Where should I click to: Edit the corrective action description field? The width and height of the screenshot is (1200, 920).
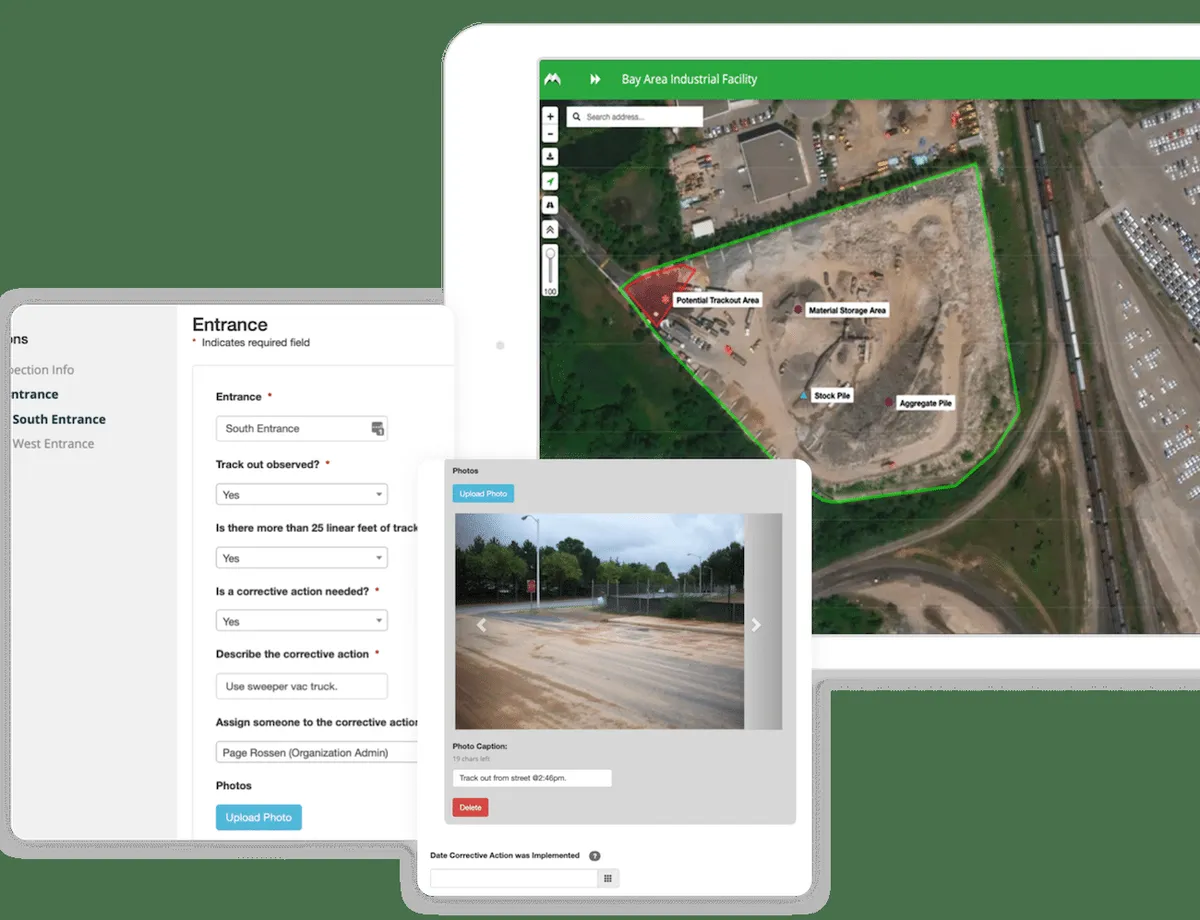pos(301,686)
